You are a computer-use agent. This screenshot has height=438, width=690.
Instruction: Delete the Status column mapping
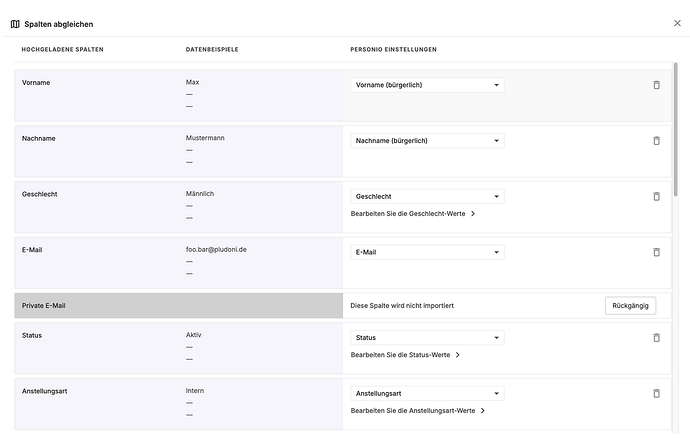656,338
